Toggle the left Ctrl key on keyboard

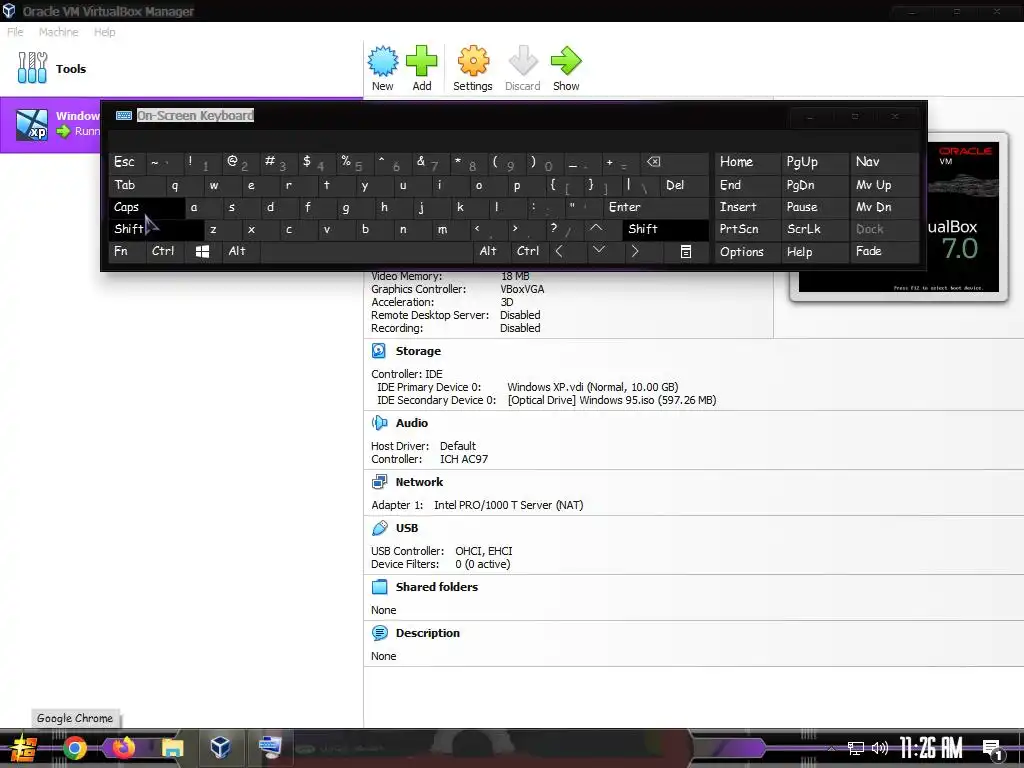pos(166,251)
